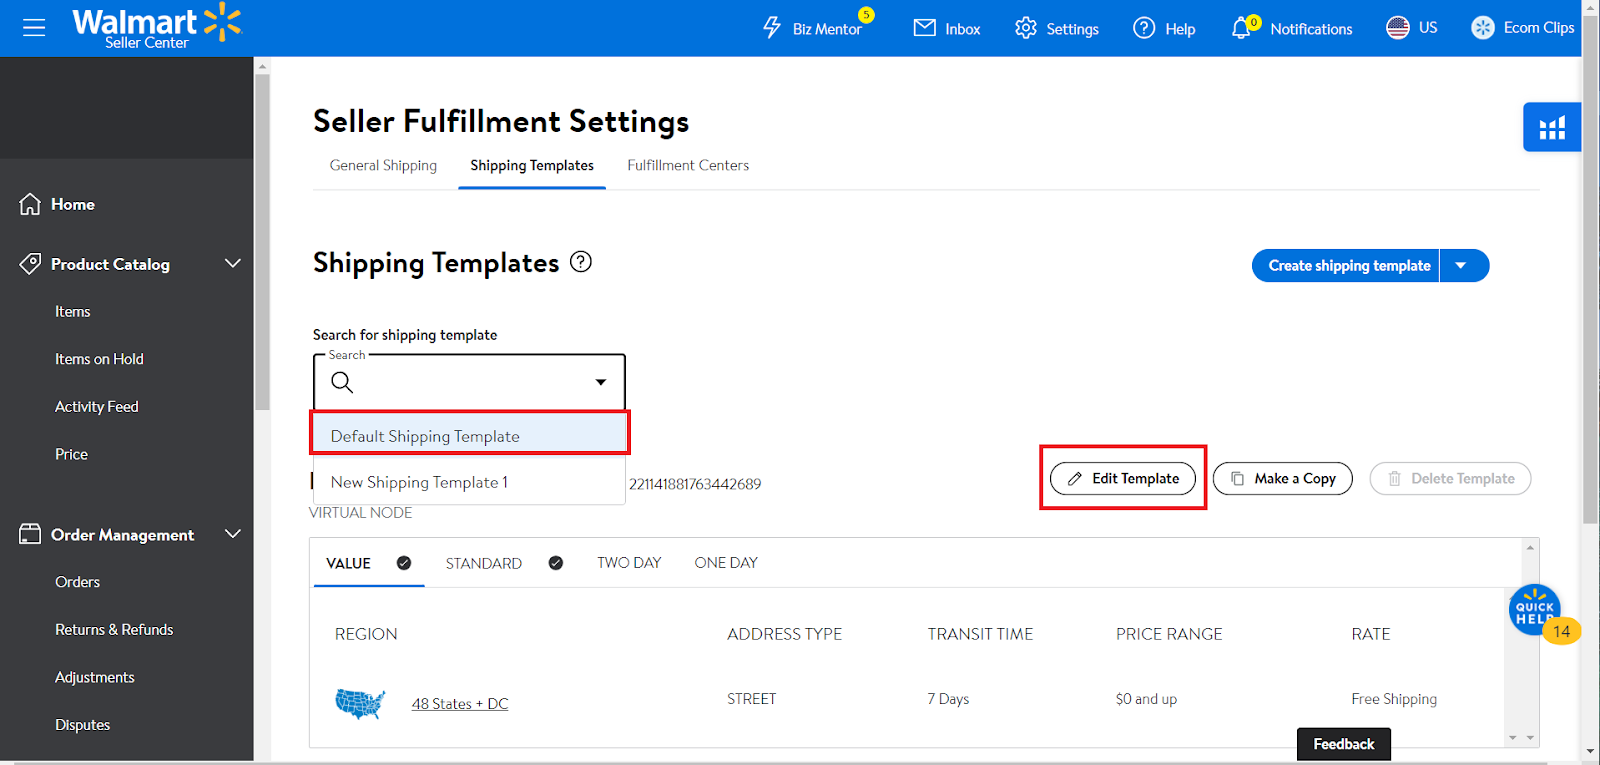The image size is (1600, 765).
Task: Open Adjustments in sidebar
Action: pos(95,678)
